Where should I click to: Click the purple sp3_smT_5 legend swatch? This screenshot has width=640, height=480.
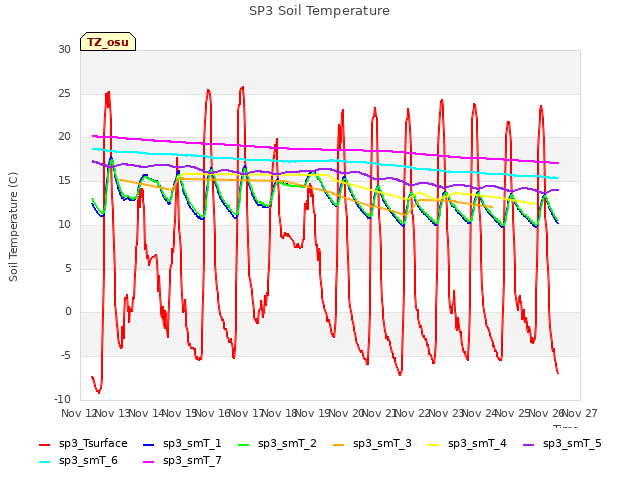click(529, 444)
